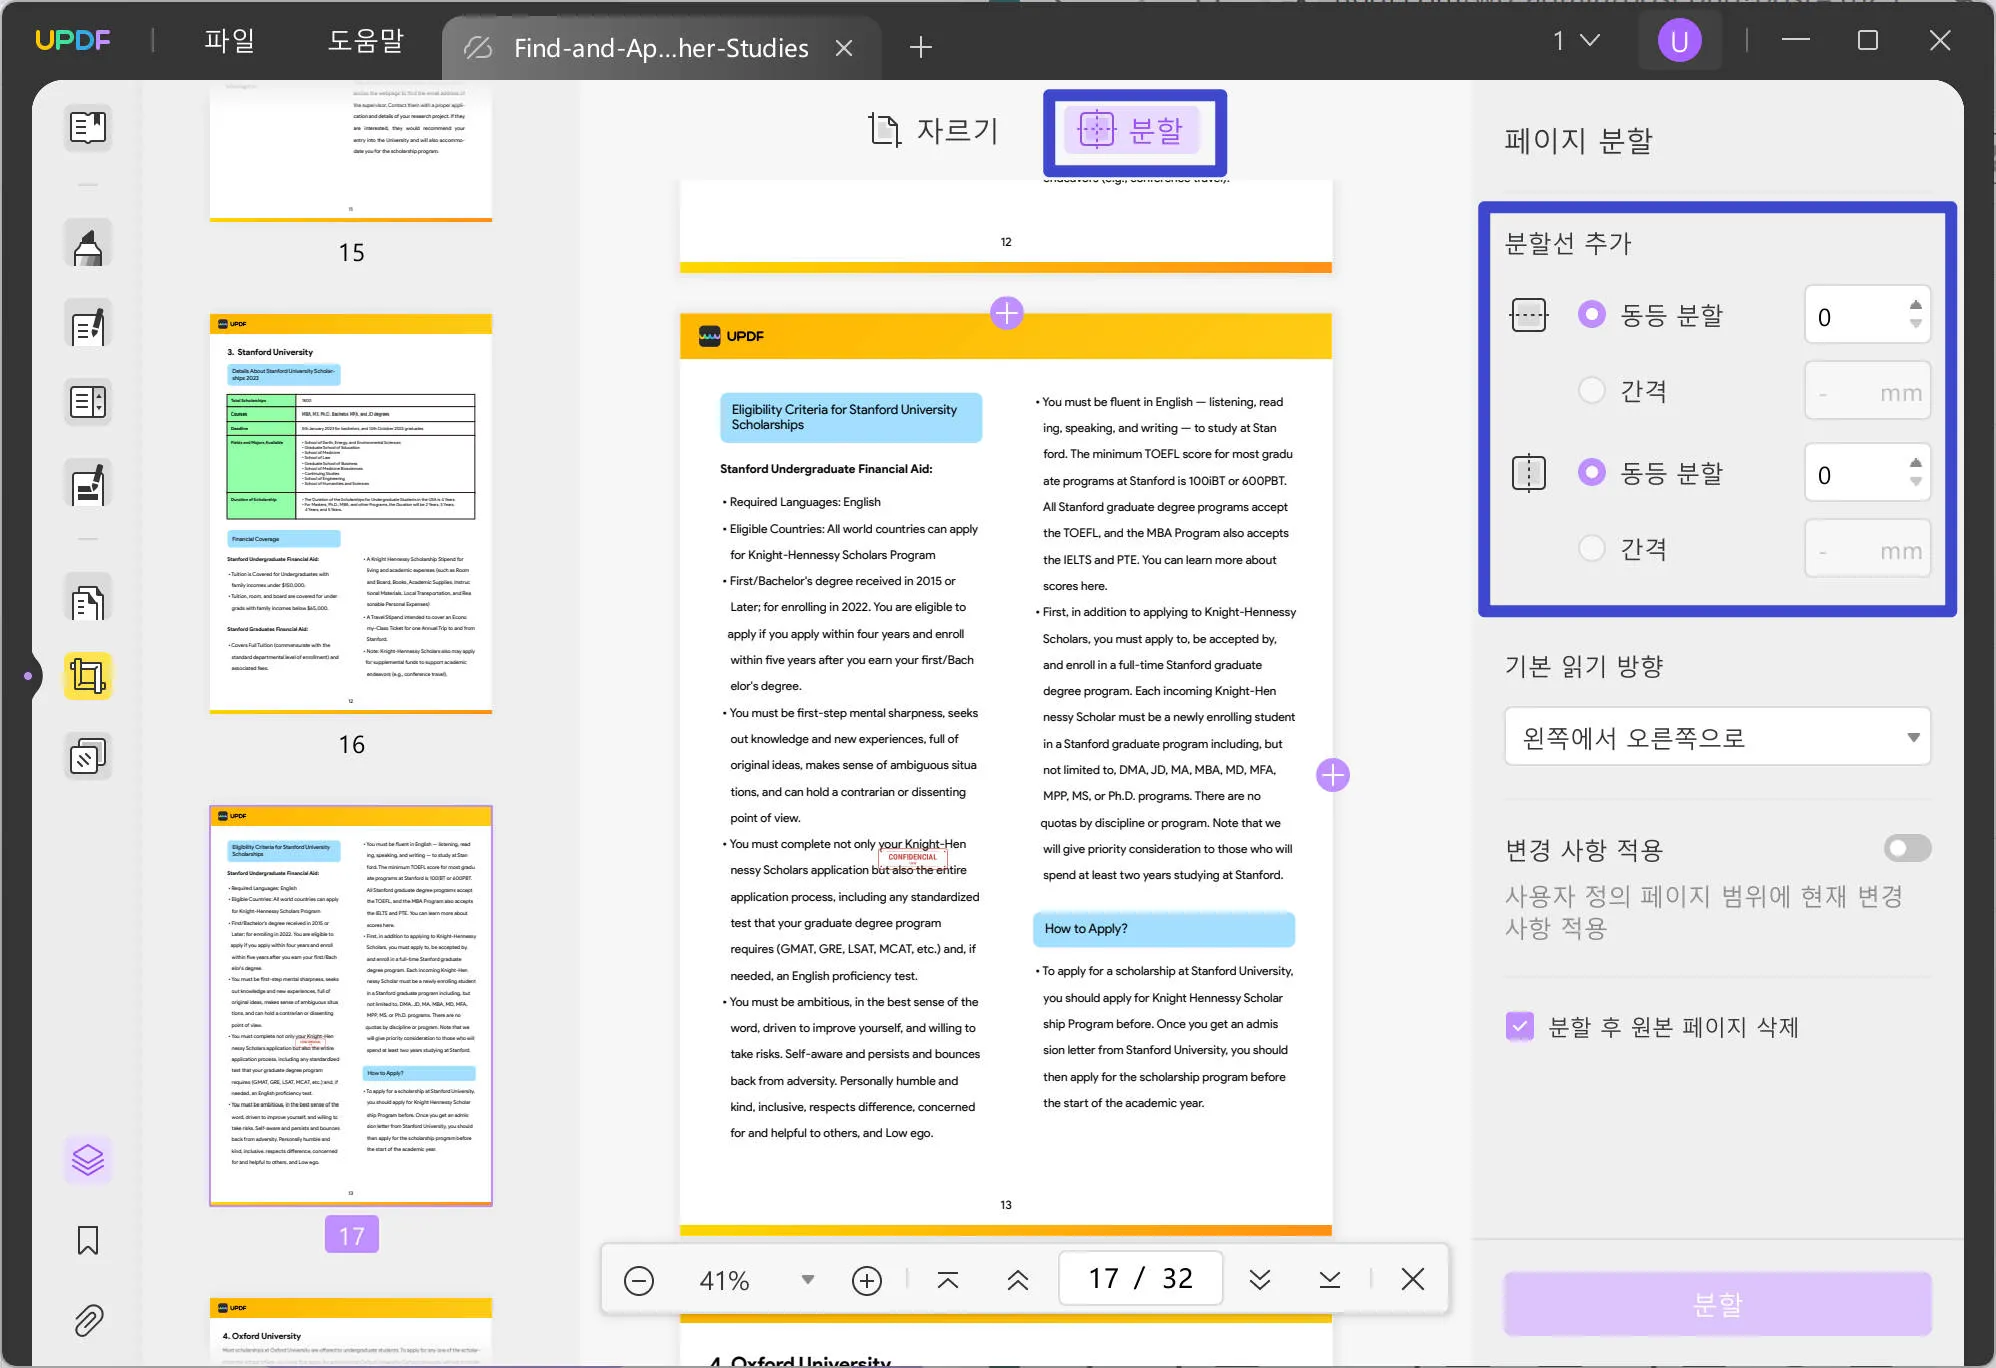Go to the next page arrow
Image resolution: width=1996 pixels, height=1368 pixels.
[x=1260, y=1280]
